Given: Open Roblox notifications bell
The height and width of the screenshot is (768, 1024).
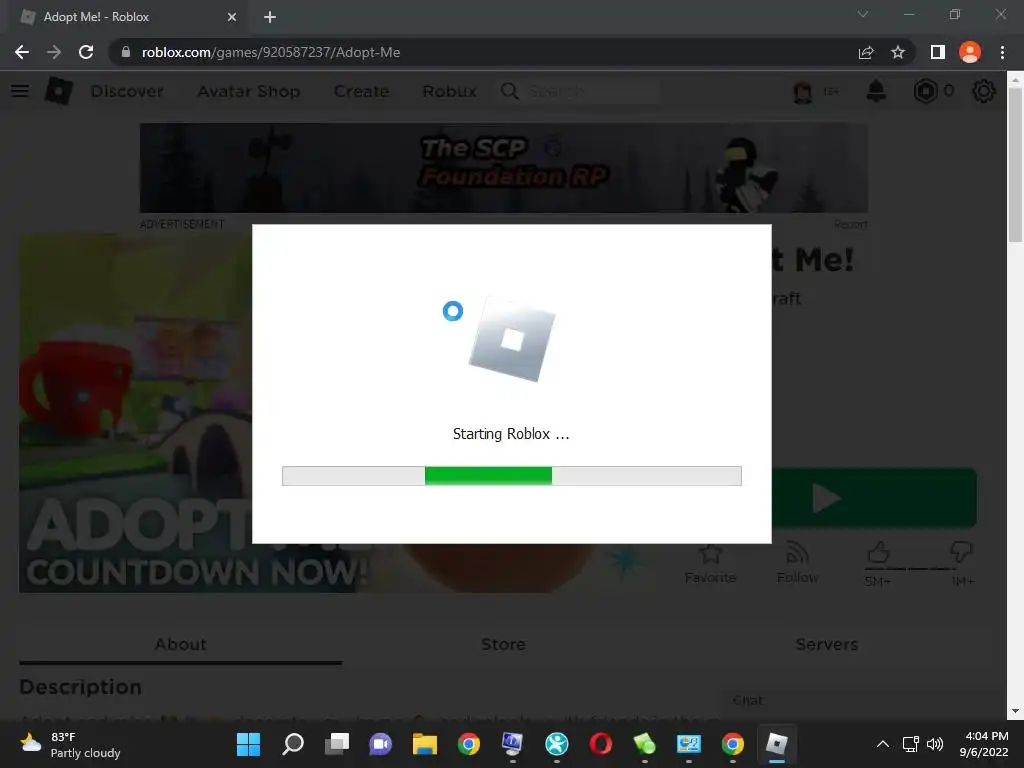Looking at the screenshot, I should (876, 91).
